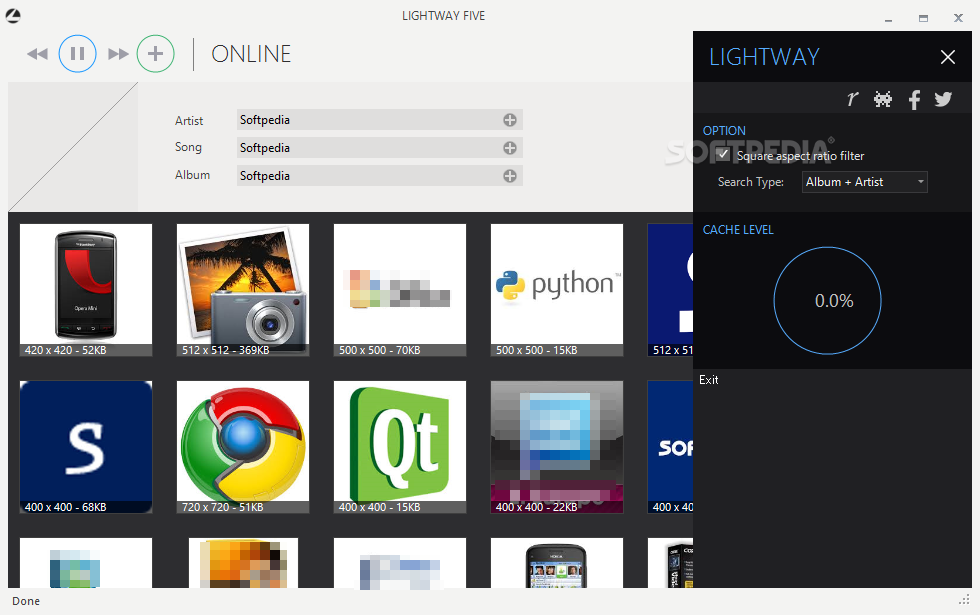Viewport: 980px width, 615px height.
Task: Click the LIGHTWAY FIVE window title
Action: click(443, 16)
